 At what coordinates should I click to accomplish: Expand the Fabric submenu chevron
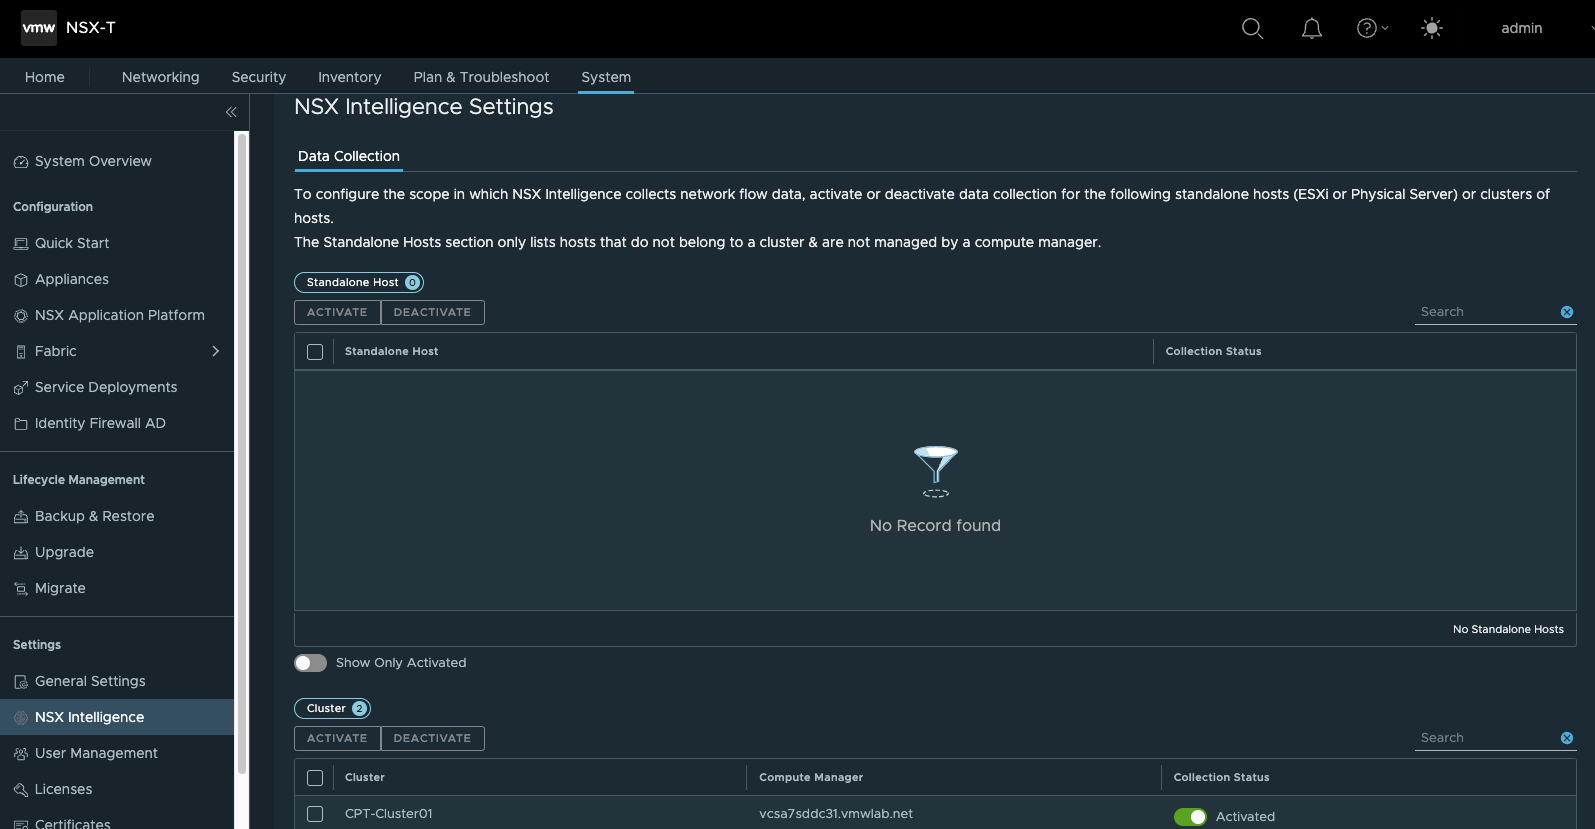(215, 351)
